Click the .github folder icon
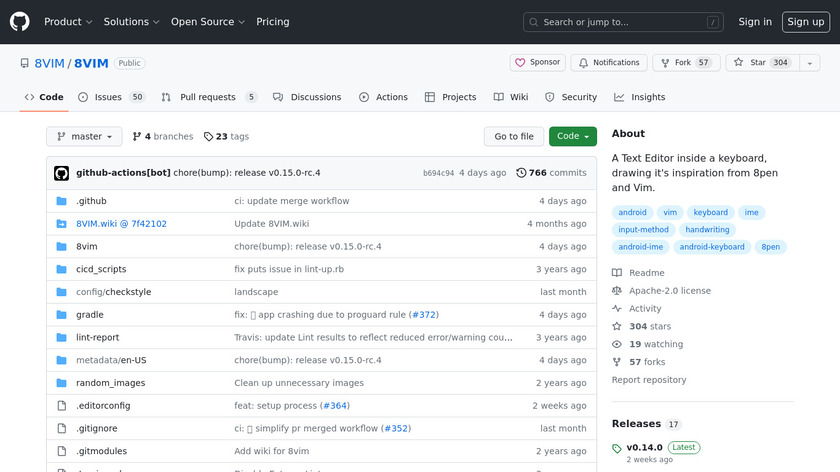This screenshot has width=840, height=472. pos(61,201)
